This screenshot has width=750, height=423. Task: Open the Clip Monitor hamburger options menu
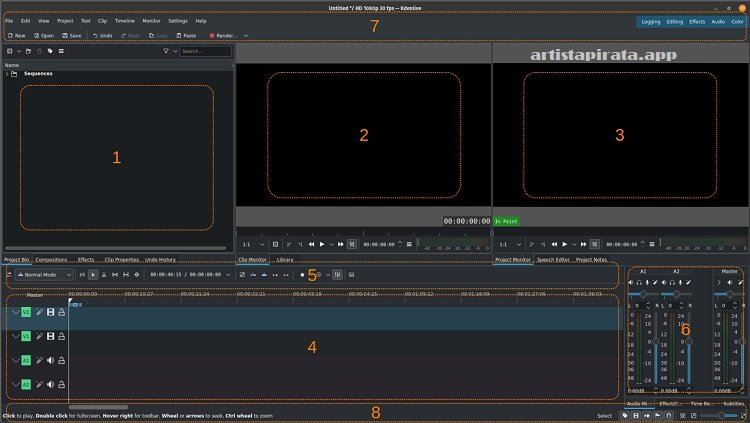click(409, 244)
